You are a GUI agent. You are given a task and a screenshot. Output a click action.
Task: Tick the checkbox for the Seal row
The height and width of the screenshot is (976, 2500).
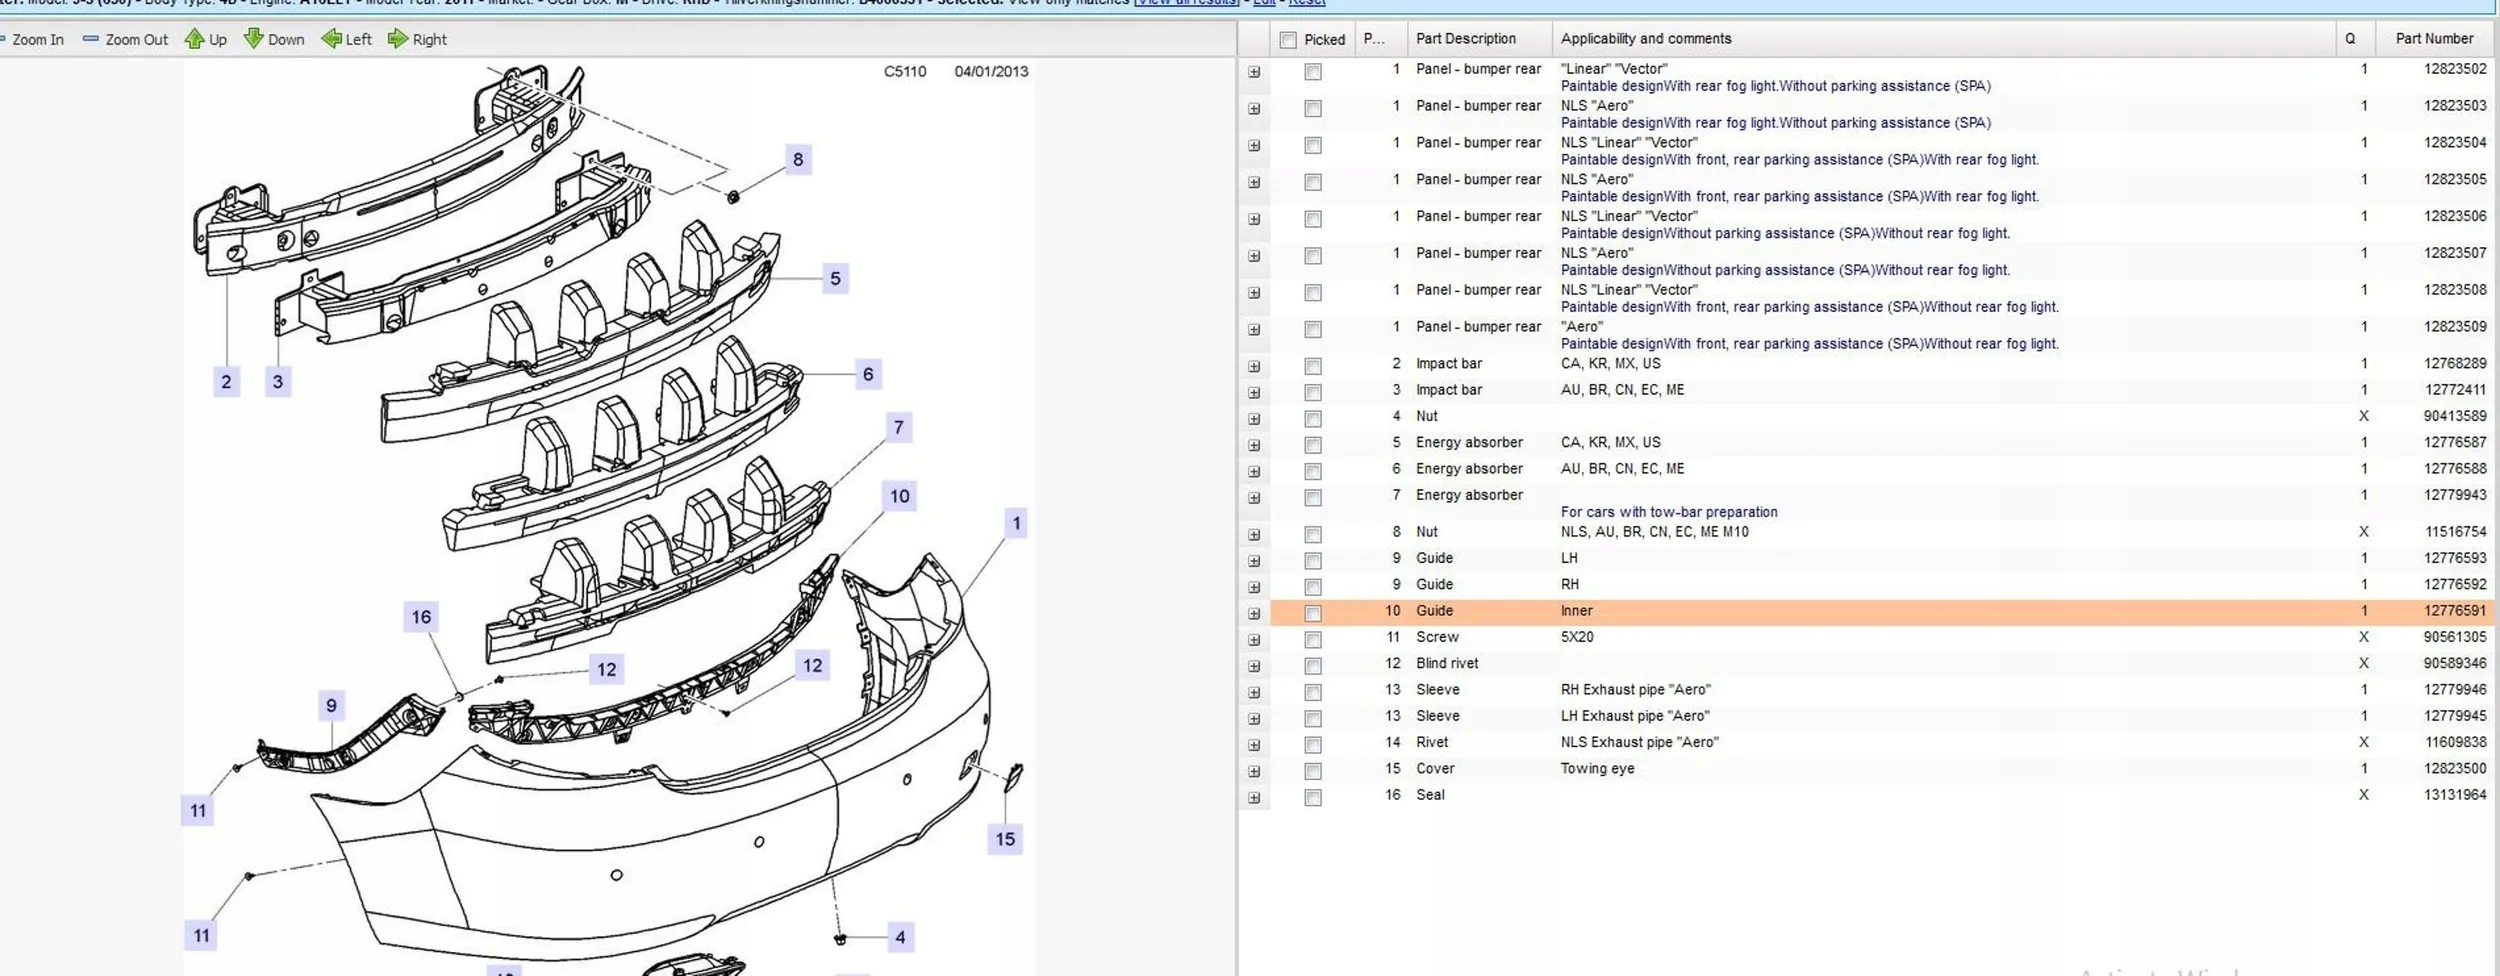1313,797
